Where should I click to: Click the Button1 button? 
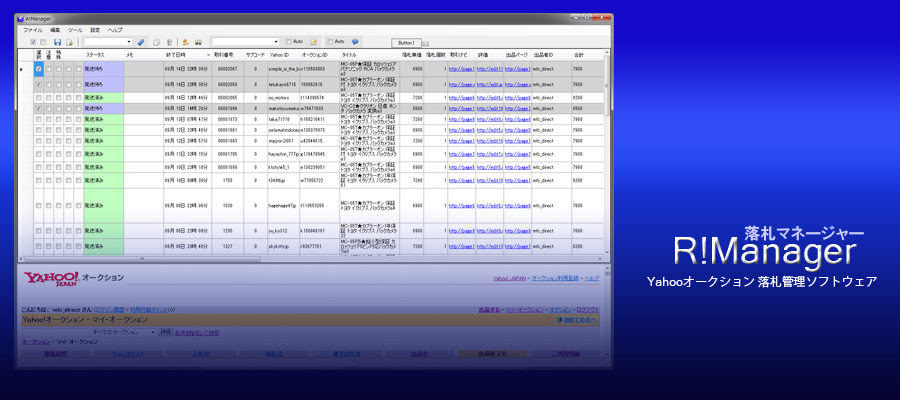[406, 43]
